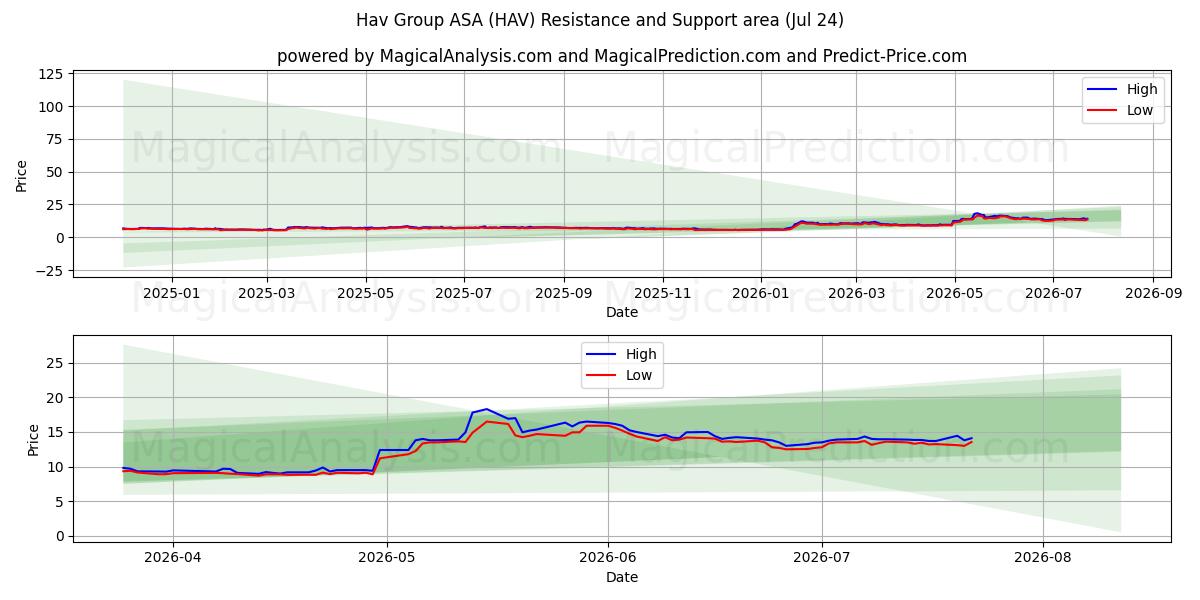Click the top chart '2026-07' axis label
Viewport: 1200px width, 600px height.
pos(1052,293)
